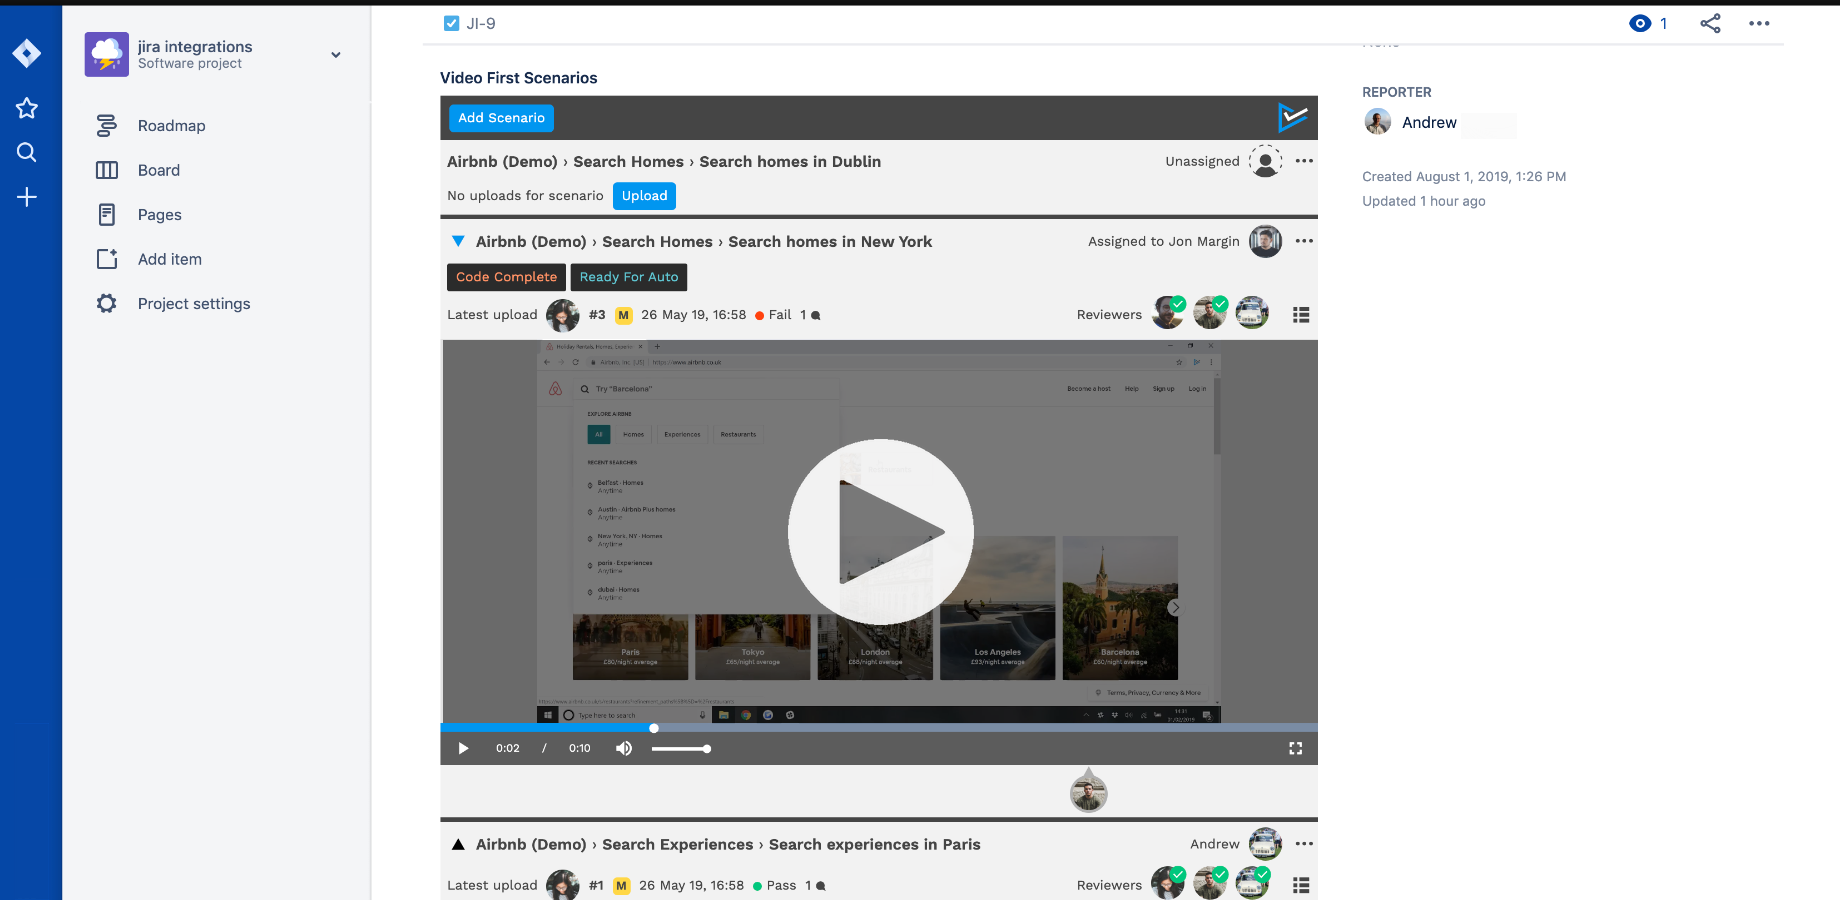Click the third reviewer avatar on Paris scenario

click(1252, 883)
